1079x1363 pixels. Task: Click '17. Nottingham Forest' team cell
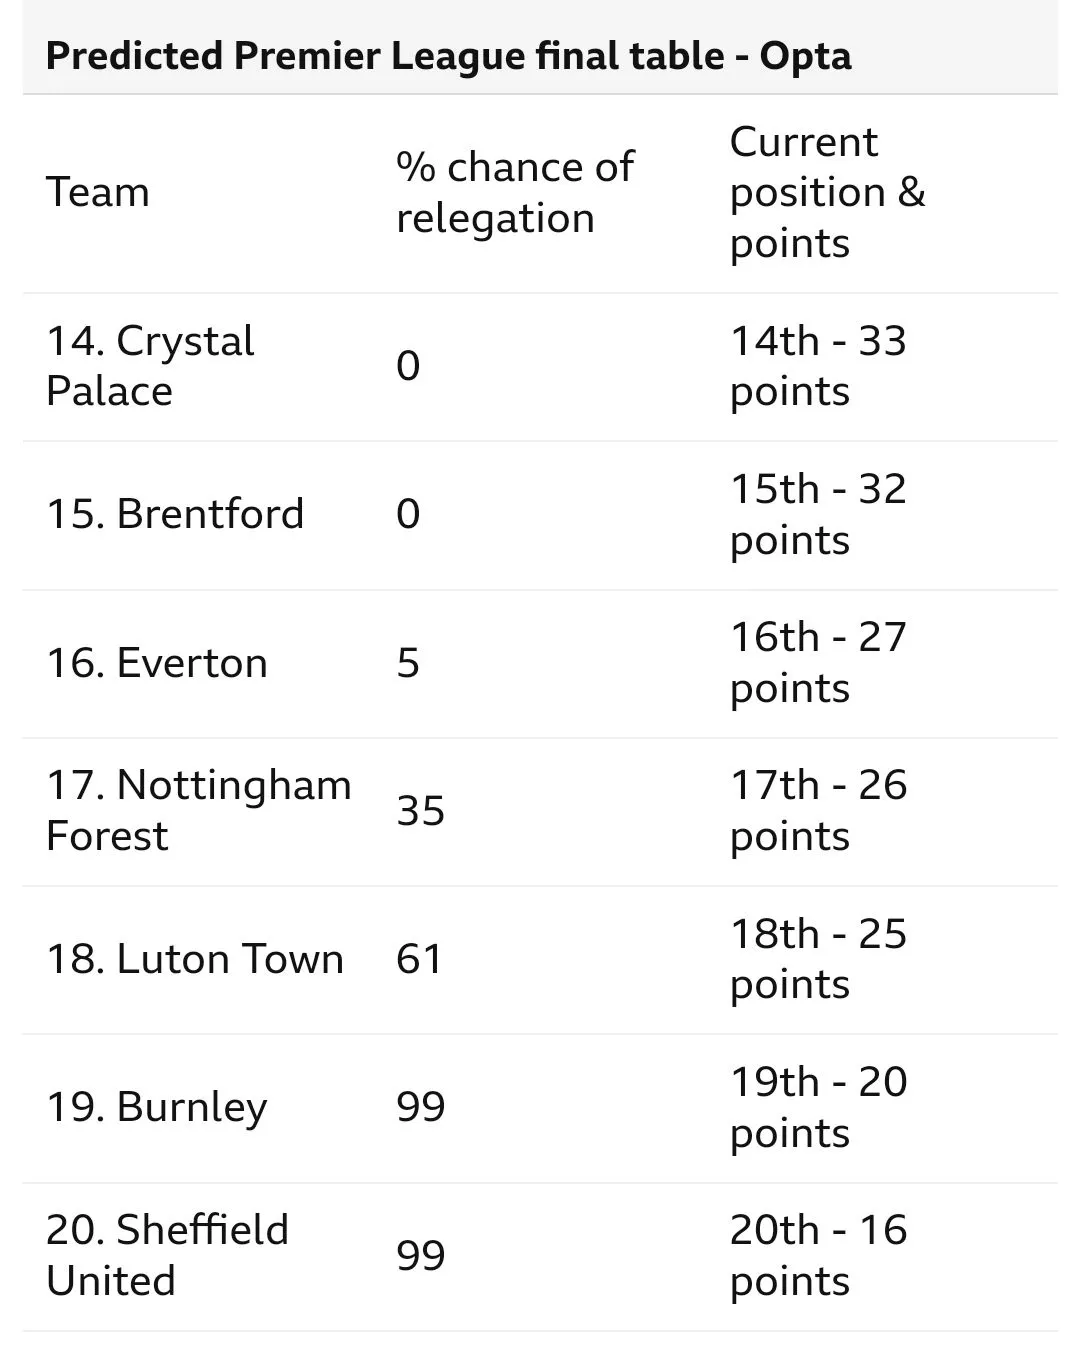point(198,810)
